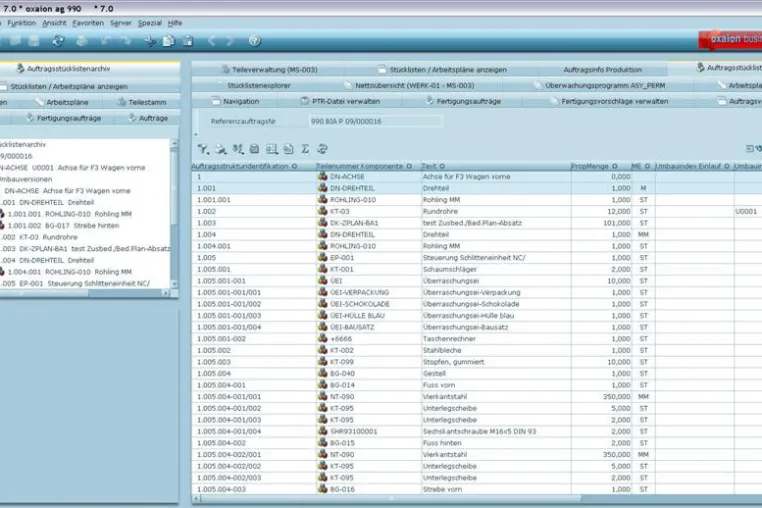Open the Ansicht menu

click(x=54, y=23)
